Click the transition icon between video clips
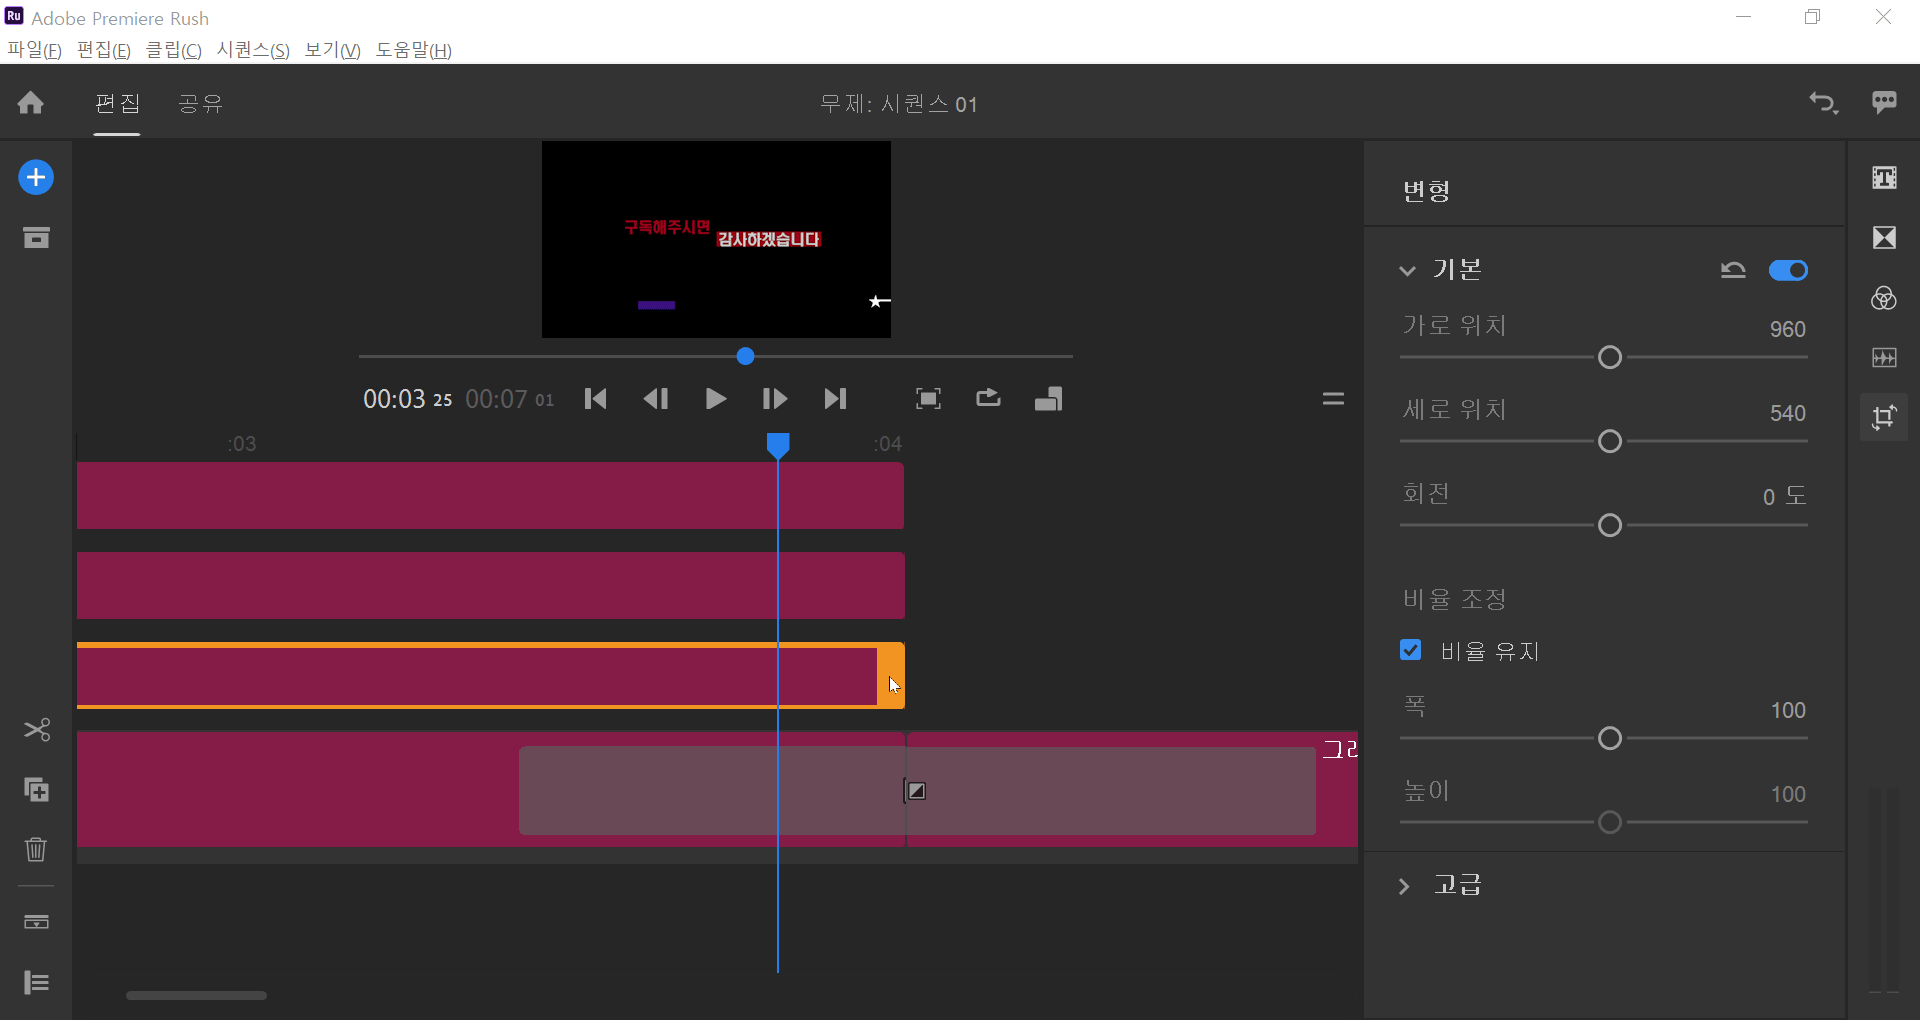This screenshot has height=1020, width=1920. 916,791
